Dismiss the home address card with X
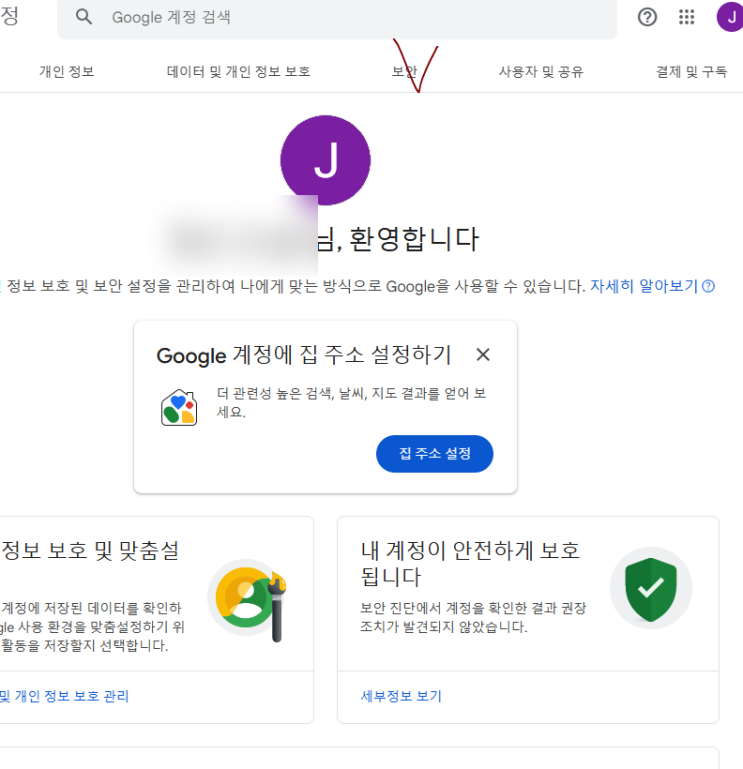 click(483, 355)
